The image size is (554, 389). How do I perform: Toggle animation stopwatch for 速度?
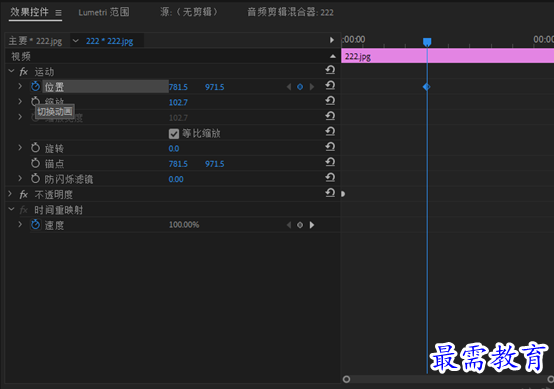(x=35, y=224)
